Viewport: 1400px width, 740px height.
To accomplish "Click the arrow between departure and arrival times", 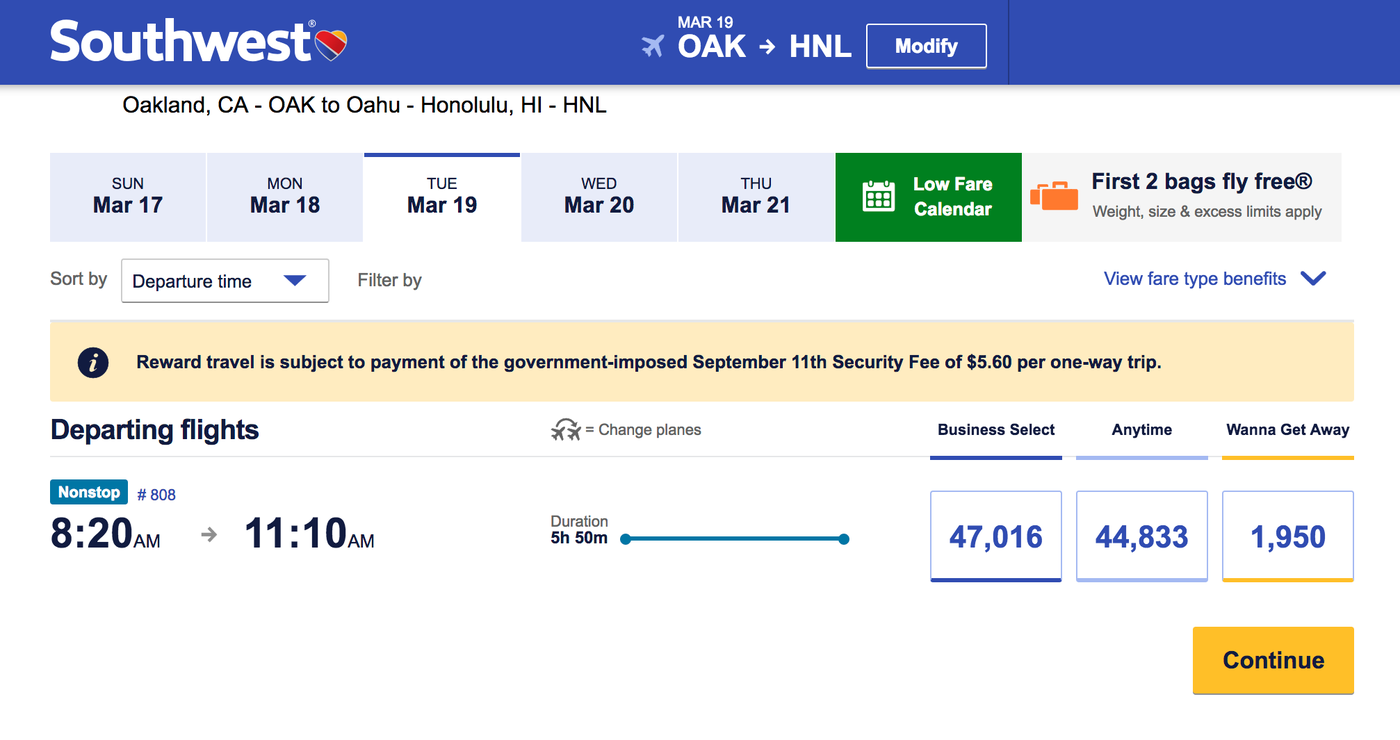I will (x=208, y=534).
